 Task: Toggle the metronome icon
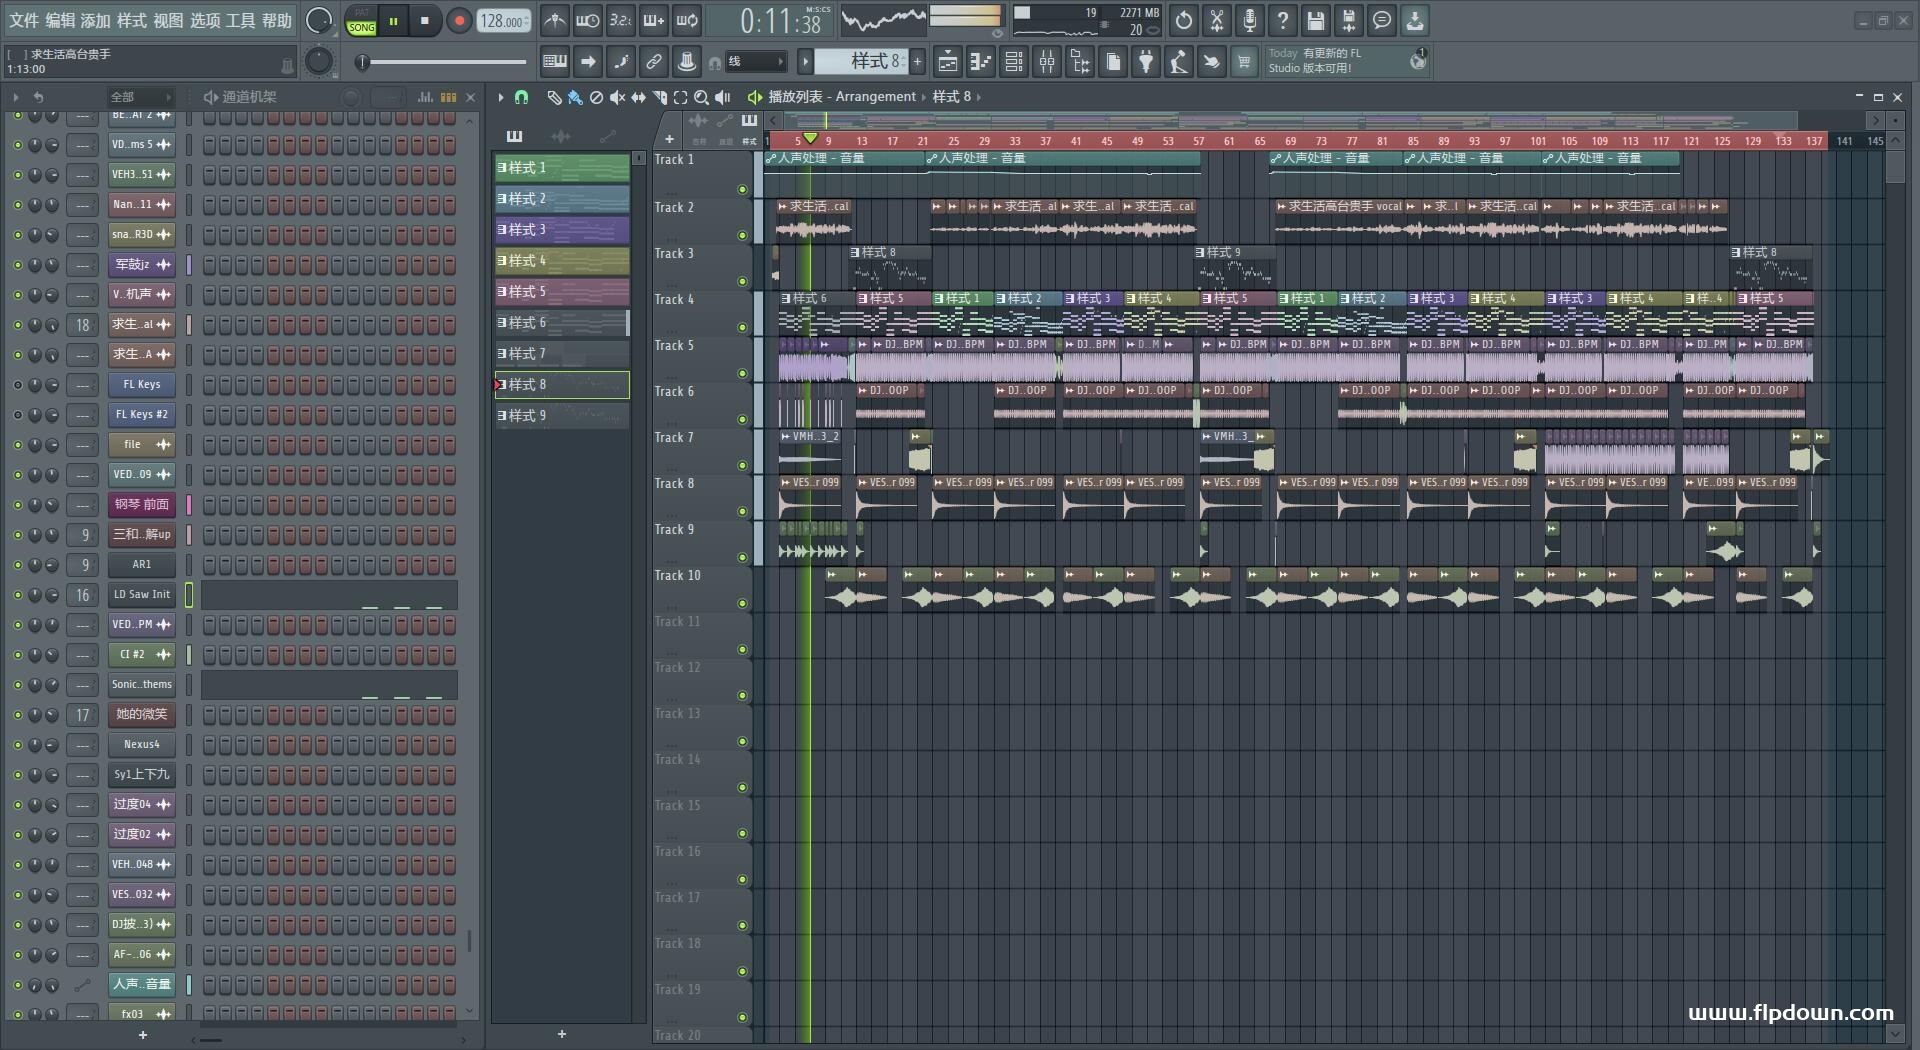click(555, 20)
